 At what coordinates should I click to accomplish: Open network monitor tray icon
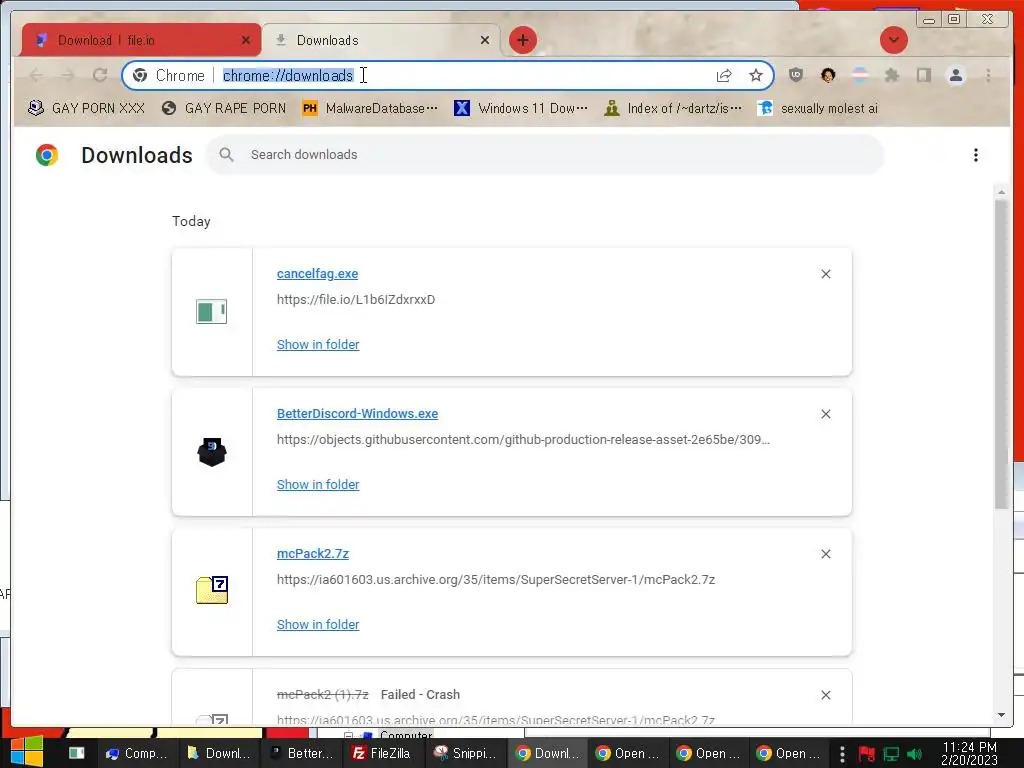click(891, 754)
